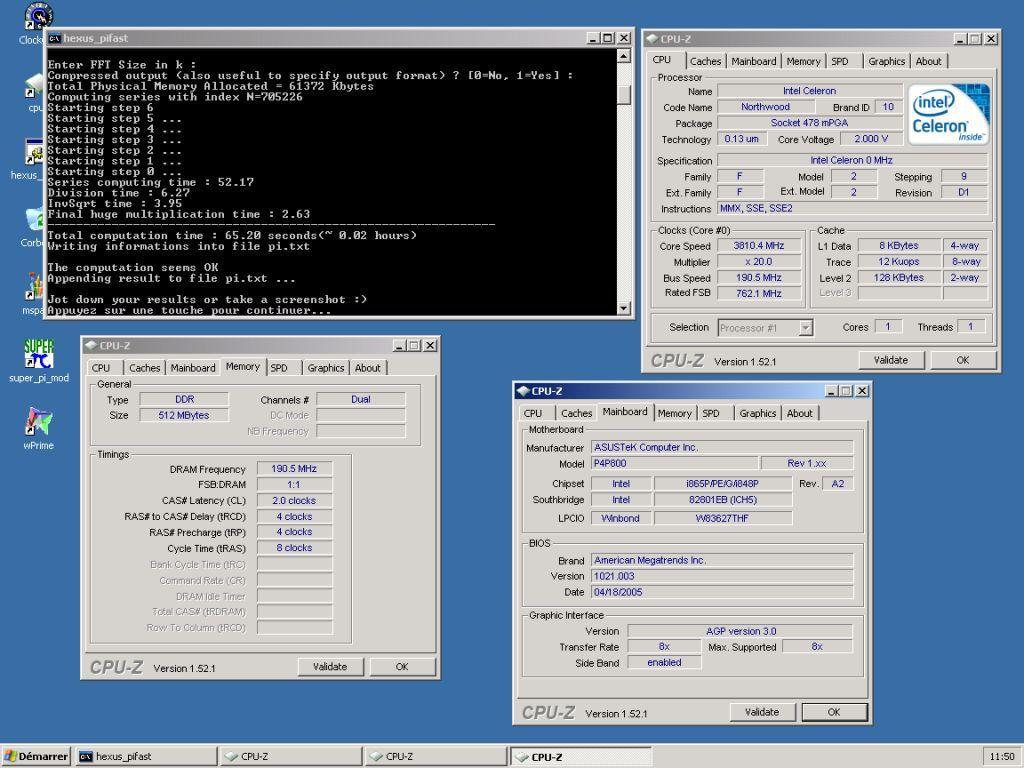
Task: Click the Démarrer start button
Action: (x=37, y=756)
